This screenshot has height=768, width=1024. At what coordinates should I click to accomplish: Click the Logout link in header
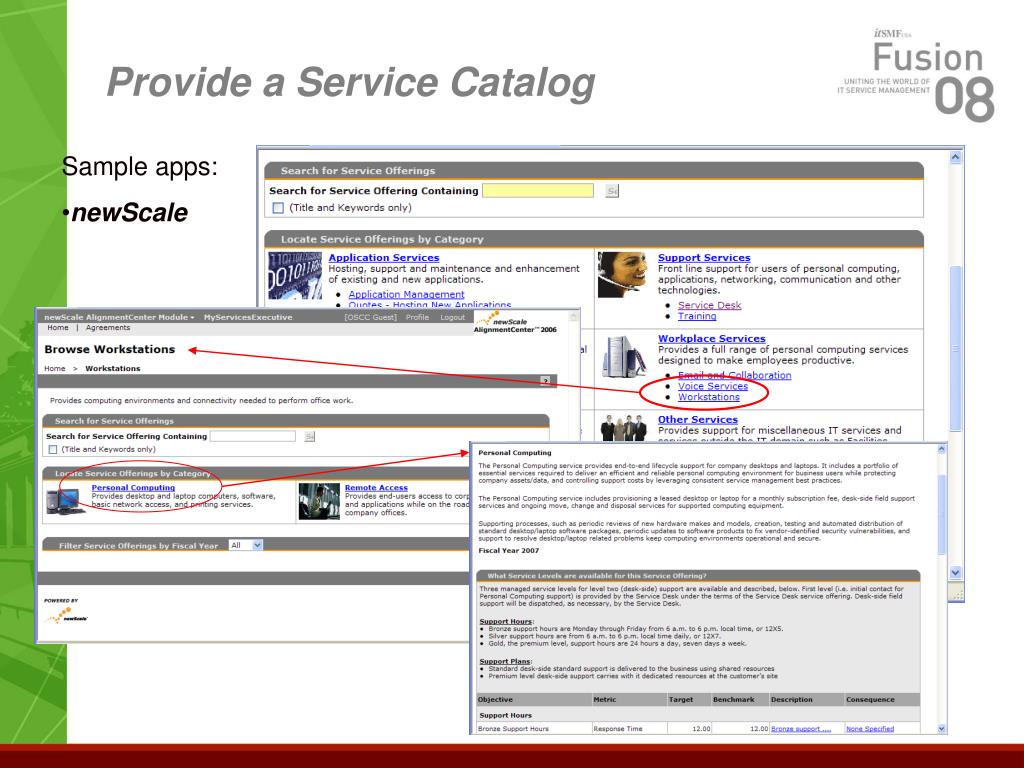click(x=453, y=317)
